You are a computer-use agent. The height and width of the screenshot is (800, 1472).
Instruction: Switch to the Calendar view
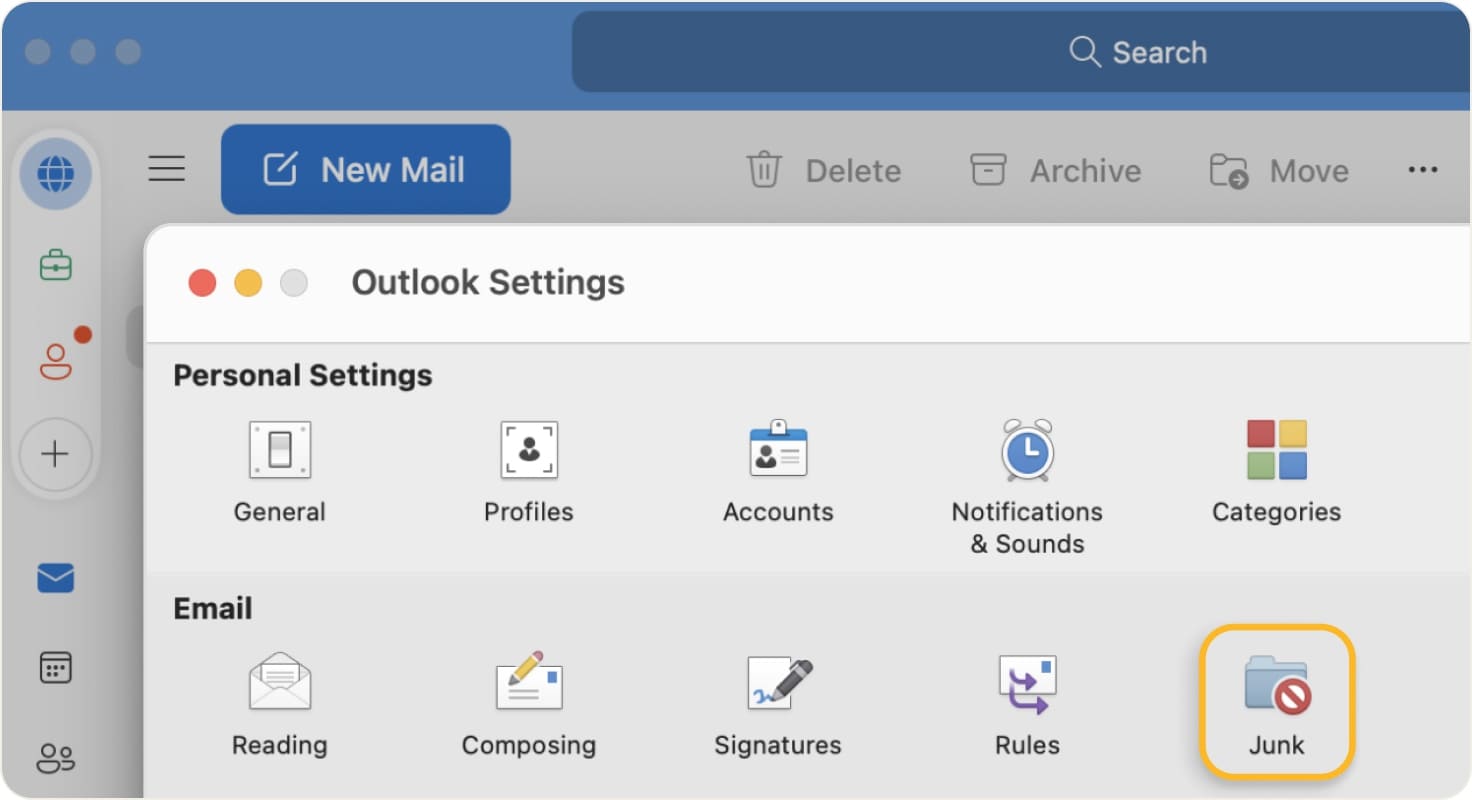pyautogui.click(x=56, y=668)
